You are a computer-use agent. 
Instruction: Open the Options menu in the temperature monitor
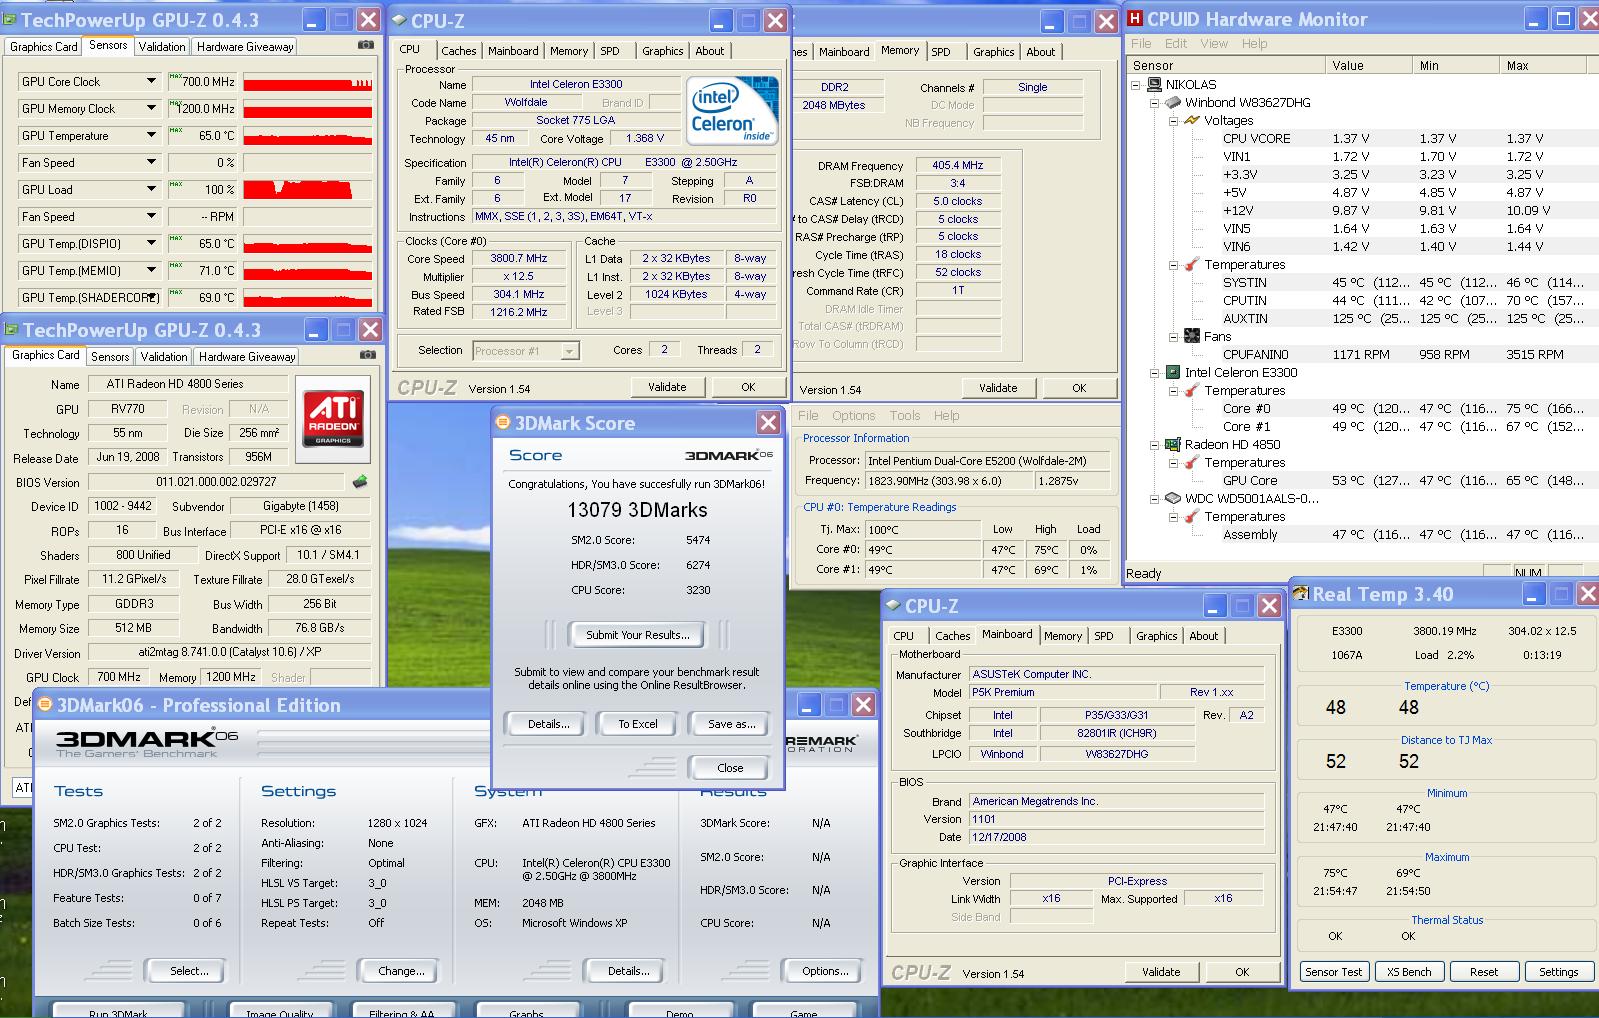(853, 416)
